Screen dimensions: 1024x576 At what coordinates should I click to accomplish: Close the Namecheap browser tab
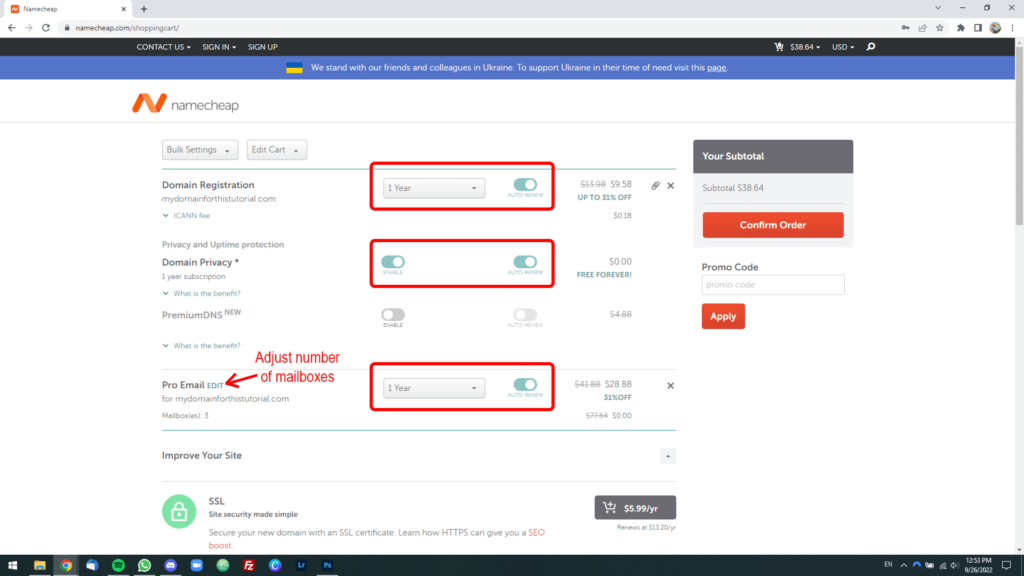tap(123, 9)
